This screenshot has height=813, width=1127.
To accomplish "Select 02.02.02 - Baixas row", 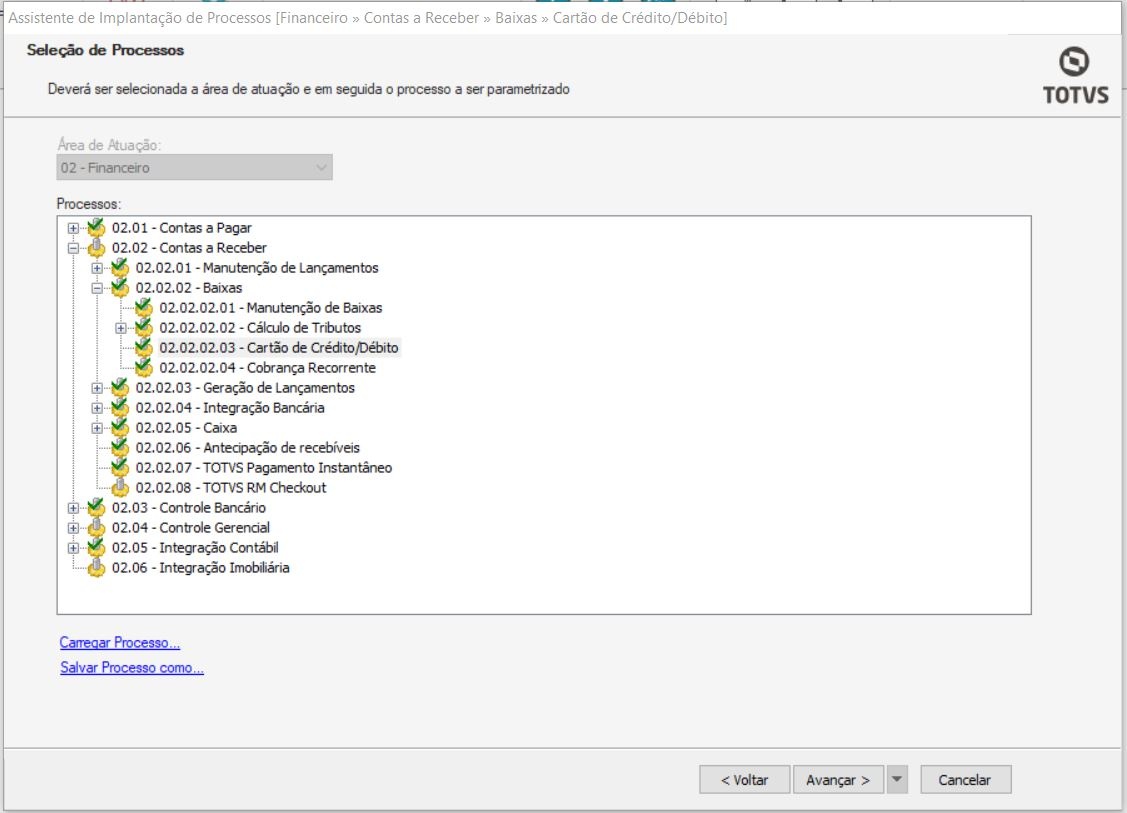I will [189, 288].
